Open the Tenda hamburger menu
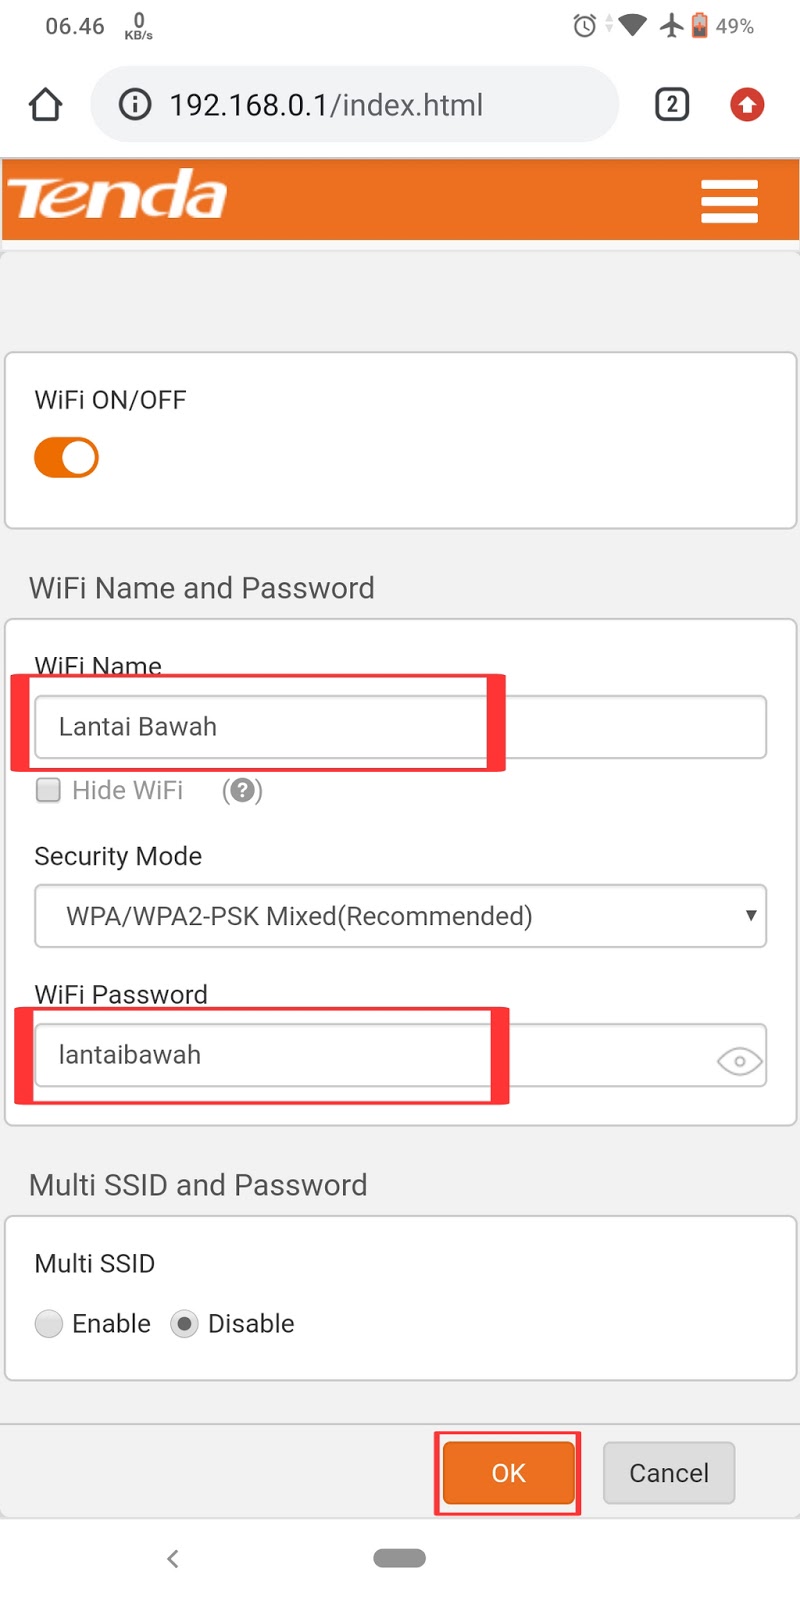 (729, 201)
